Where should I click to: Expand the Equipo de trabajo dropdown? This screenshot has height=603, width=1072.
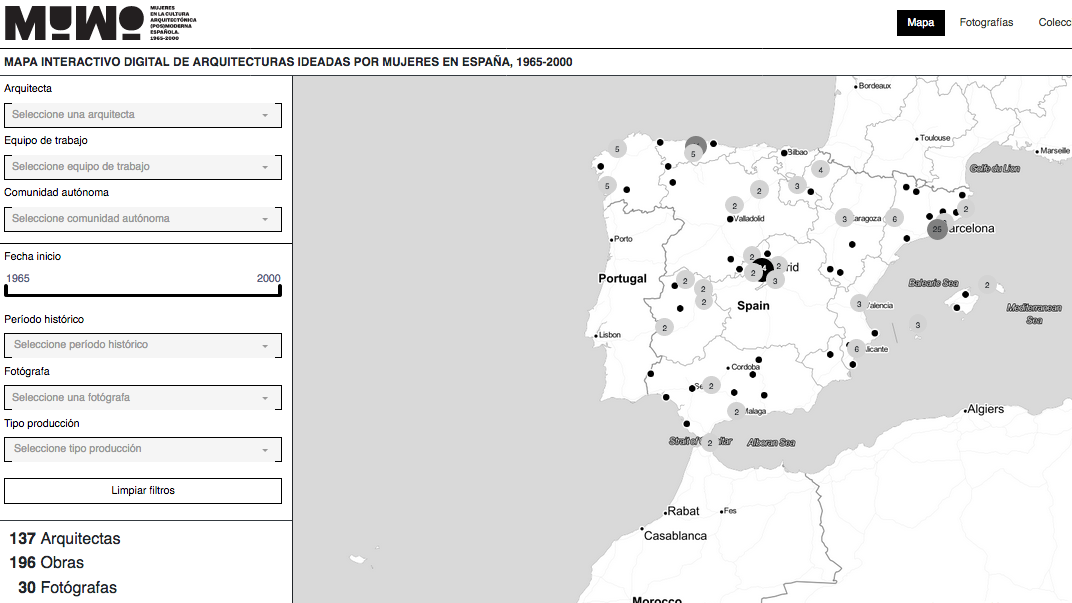click(x=143, y=167)
